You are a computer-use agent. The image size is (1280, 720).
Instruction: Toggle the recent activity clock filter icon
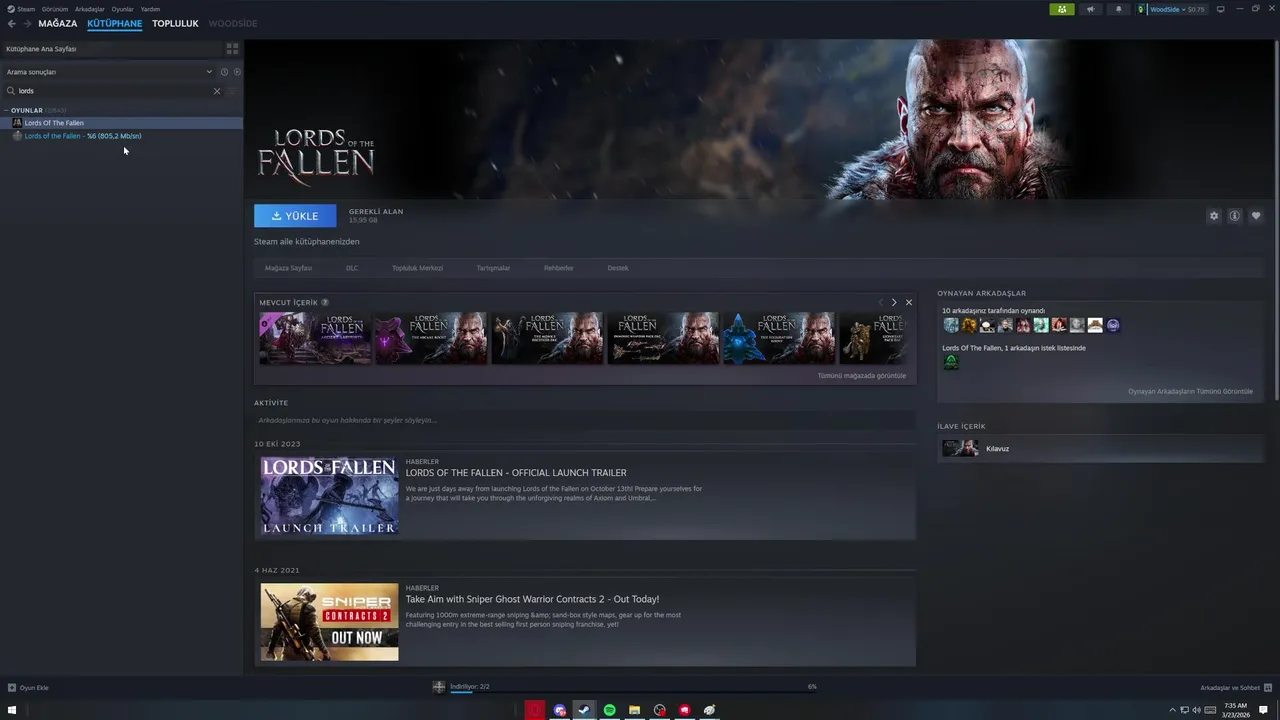[x=224, y=72]
